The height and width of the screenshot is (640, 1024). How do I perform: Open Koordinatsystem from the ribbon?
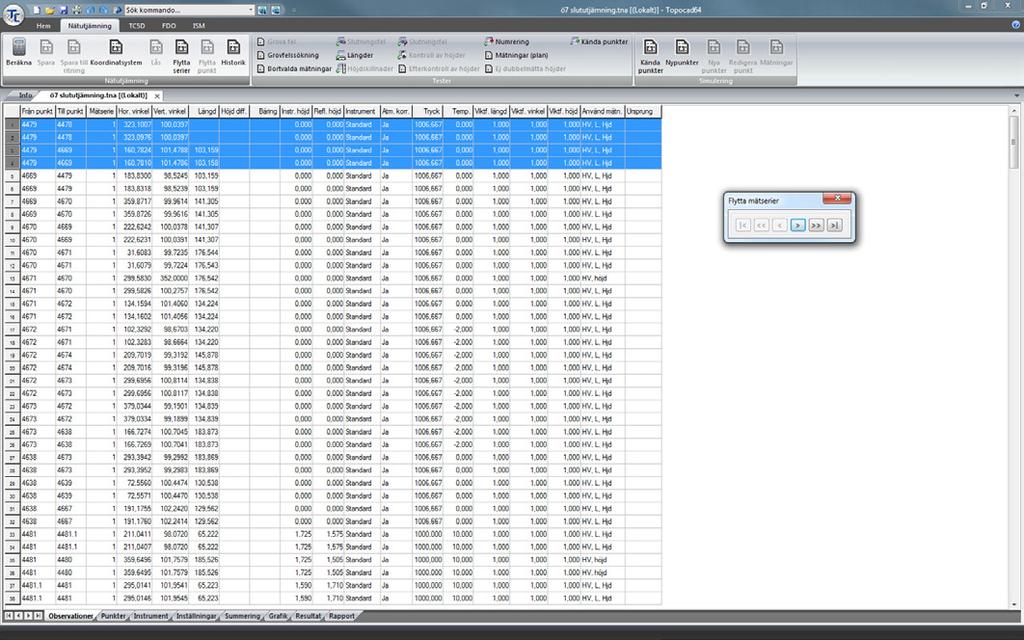(x=116, y=52)
